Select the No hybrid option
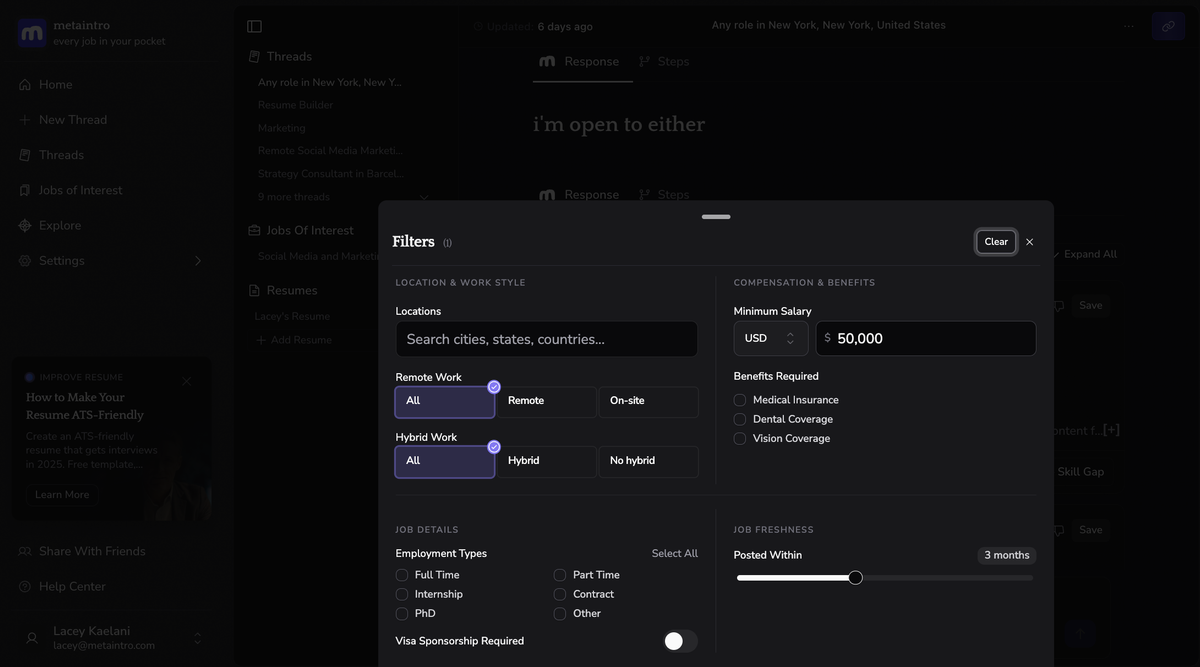 pyautogui.click(x=648, y=461)
